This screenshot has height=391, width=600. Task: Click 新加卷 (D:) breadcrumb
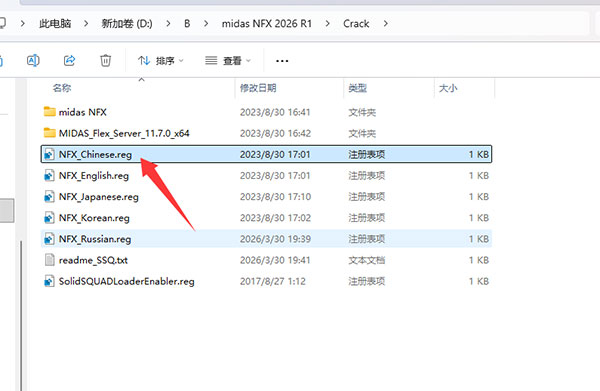point(127,24)
